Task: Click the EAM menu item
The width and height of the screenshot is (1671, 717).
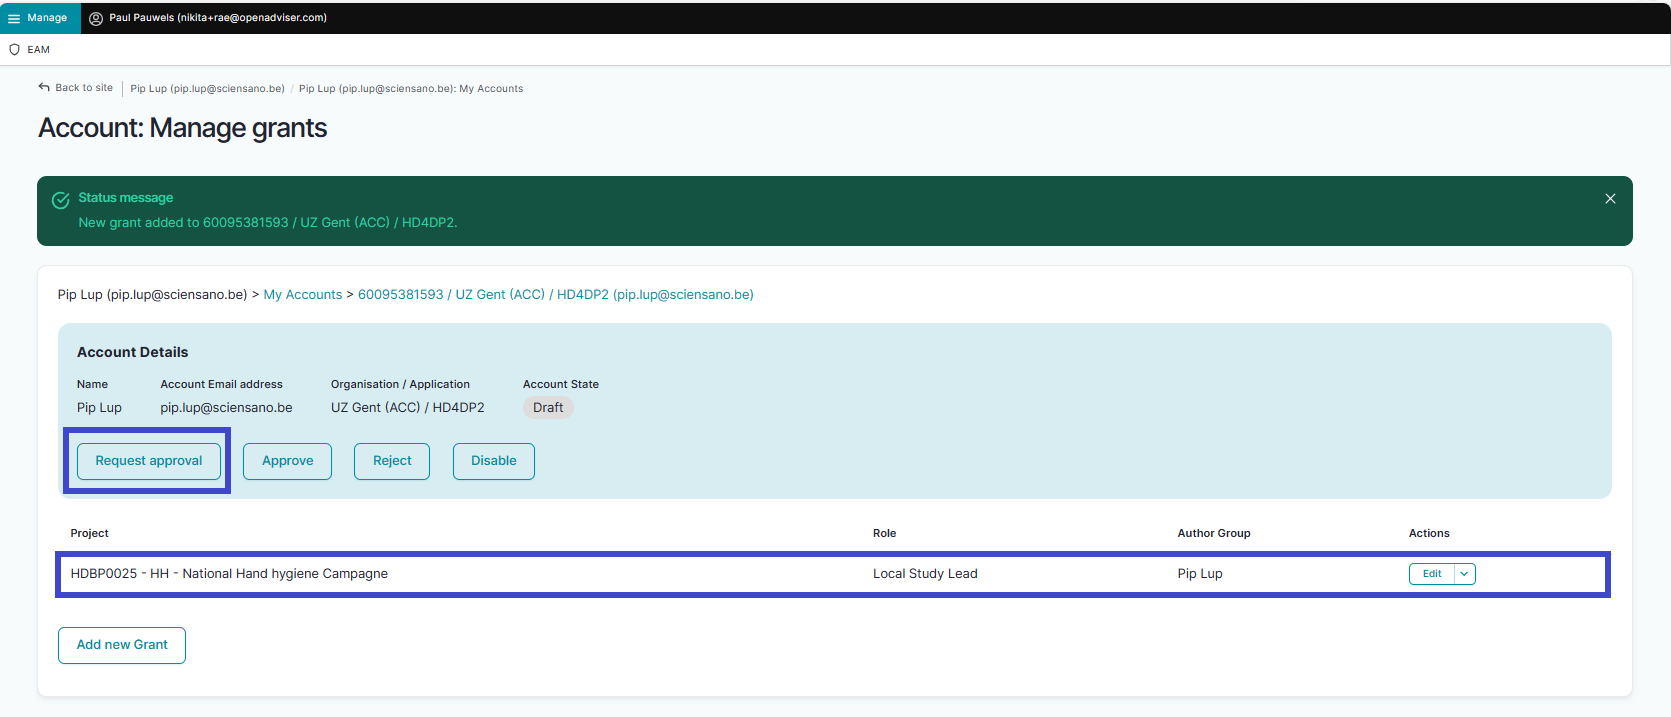Action: tap(38, 49)
